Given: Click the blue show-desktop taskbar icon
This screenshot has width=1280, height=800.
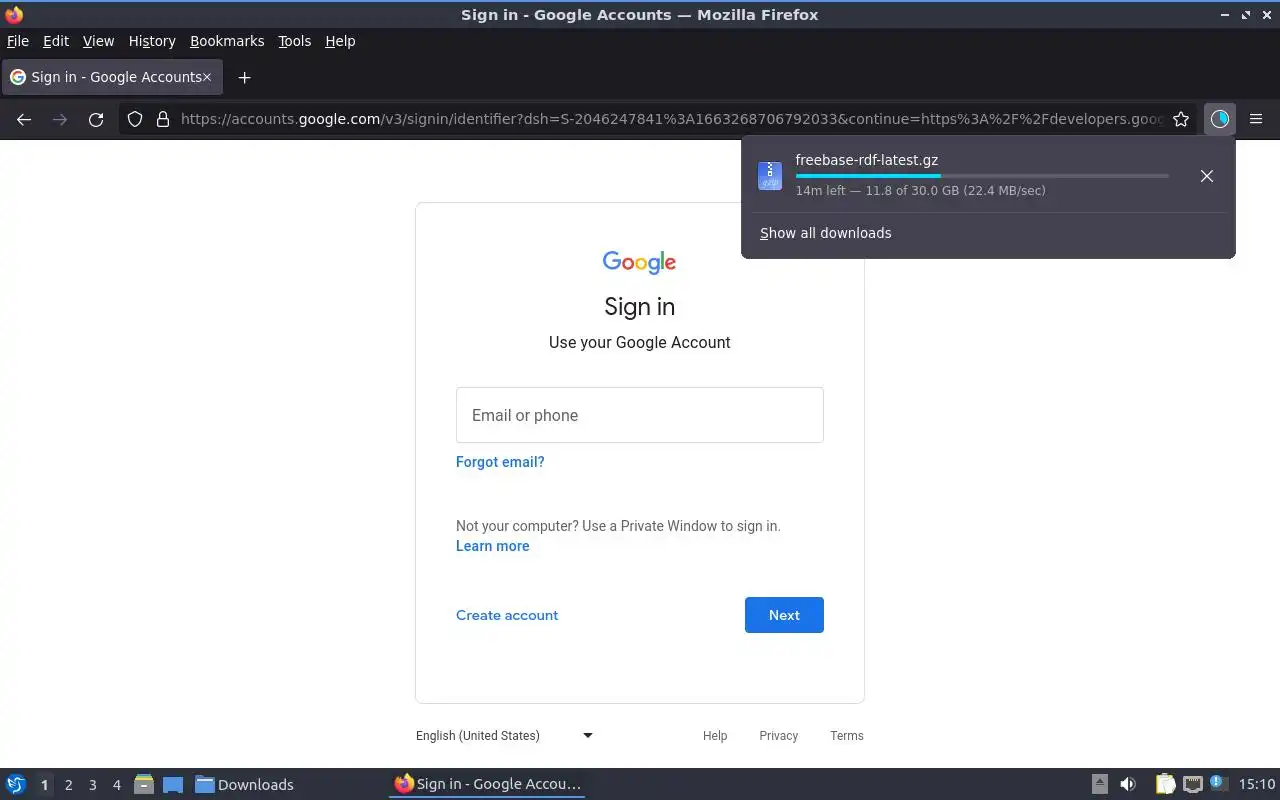Looking at the screenshot, I should (173, 784).
